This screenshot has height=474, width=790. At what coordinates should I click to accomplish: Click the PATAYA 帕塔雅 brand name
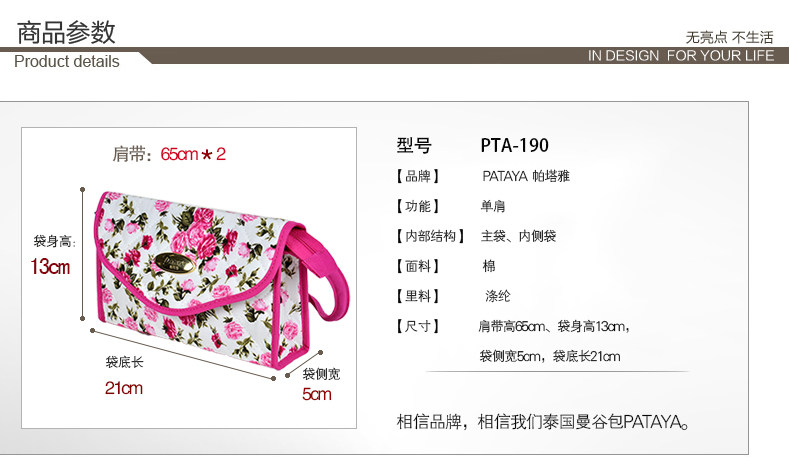(x=525, y=176)
